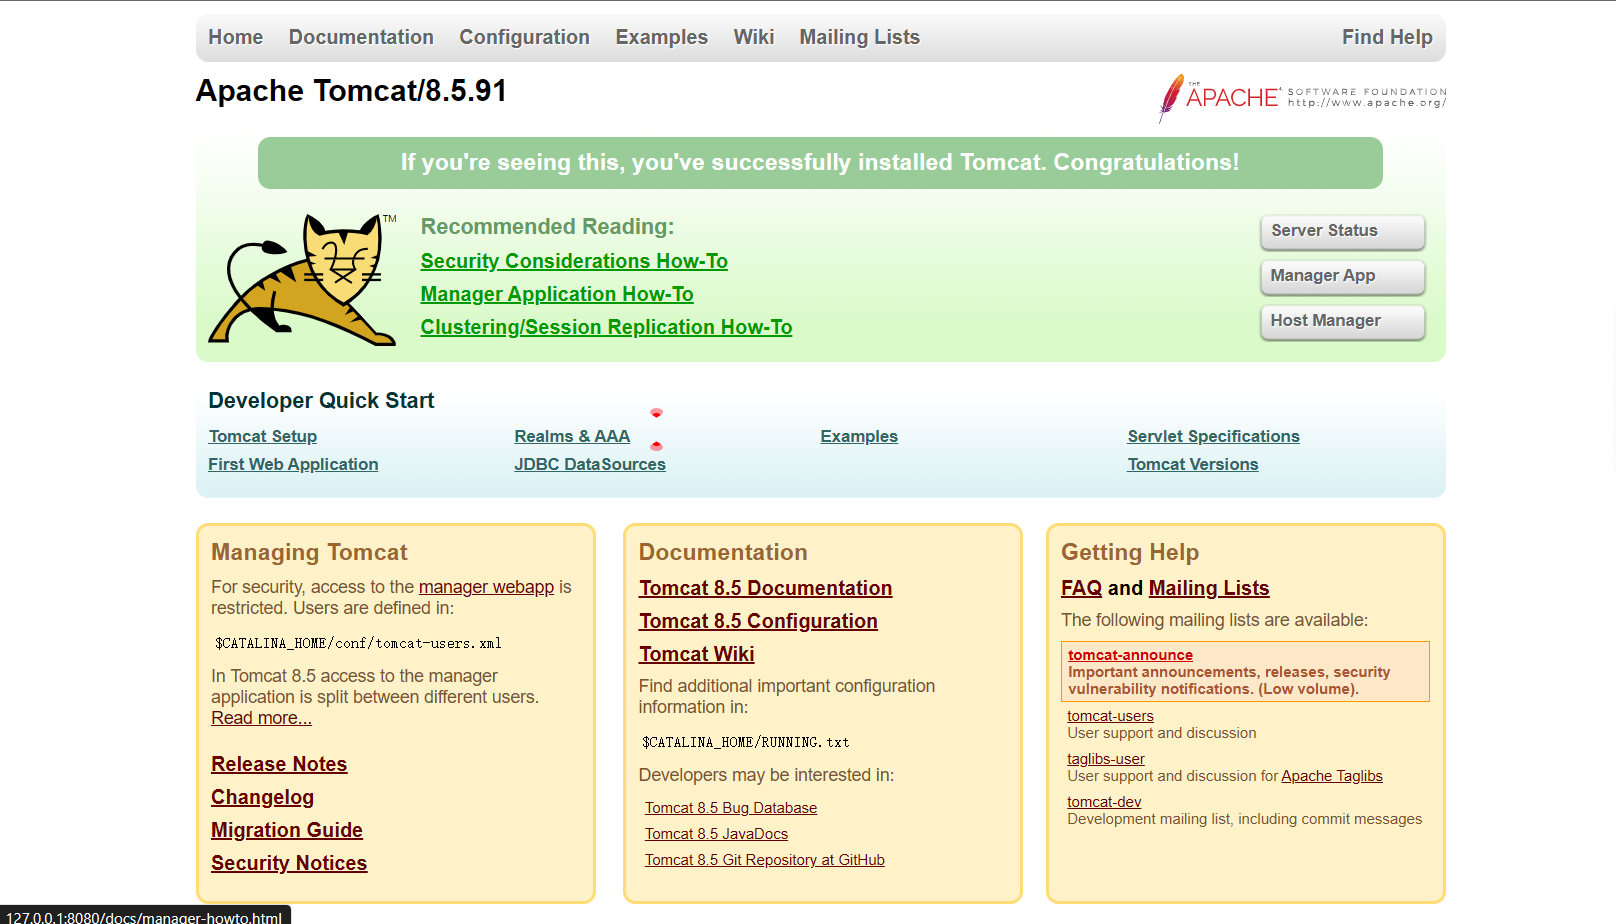
Task: Click the congratulations banner text
Action: click(x=820, y=162)
